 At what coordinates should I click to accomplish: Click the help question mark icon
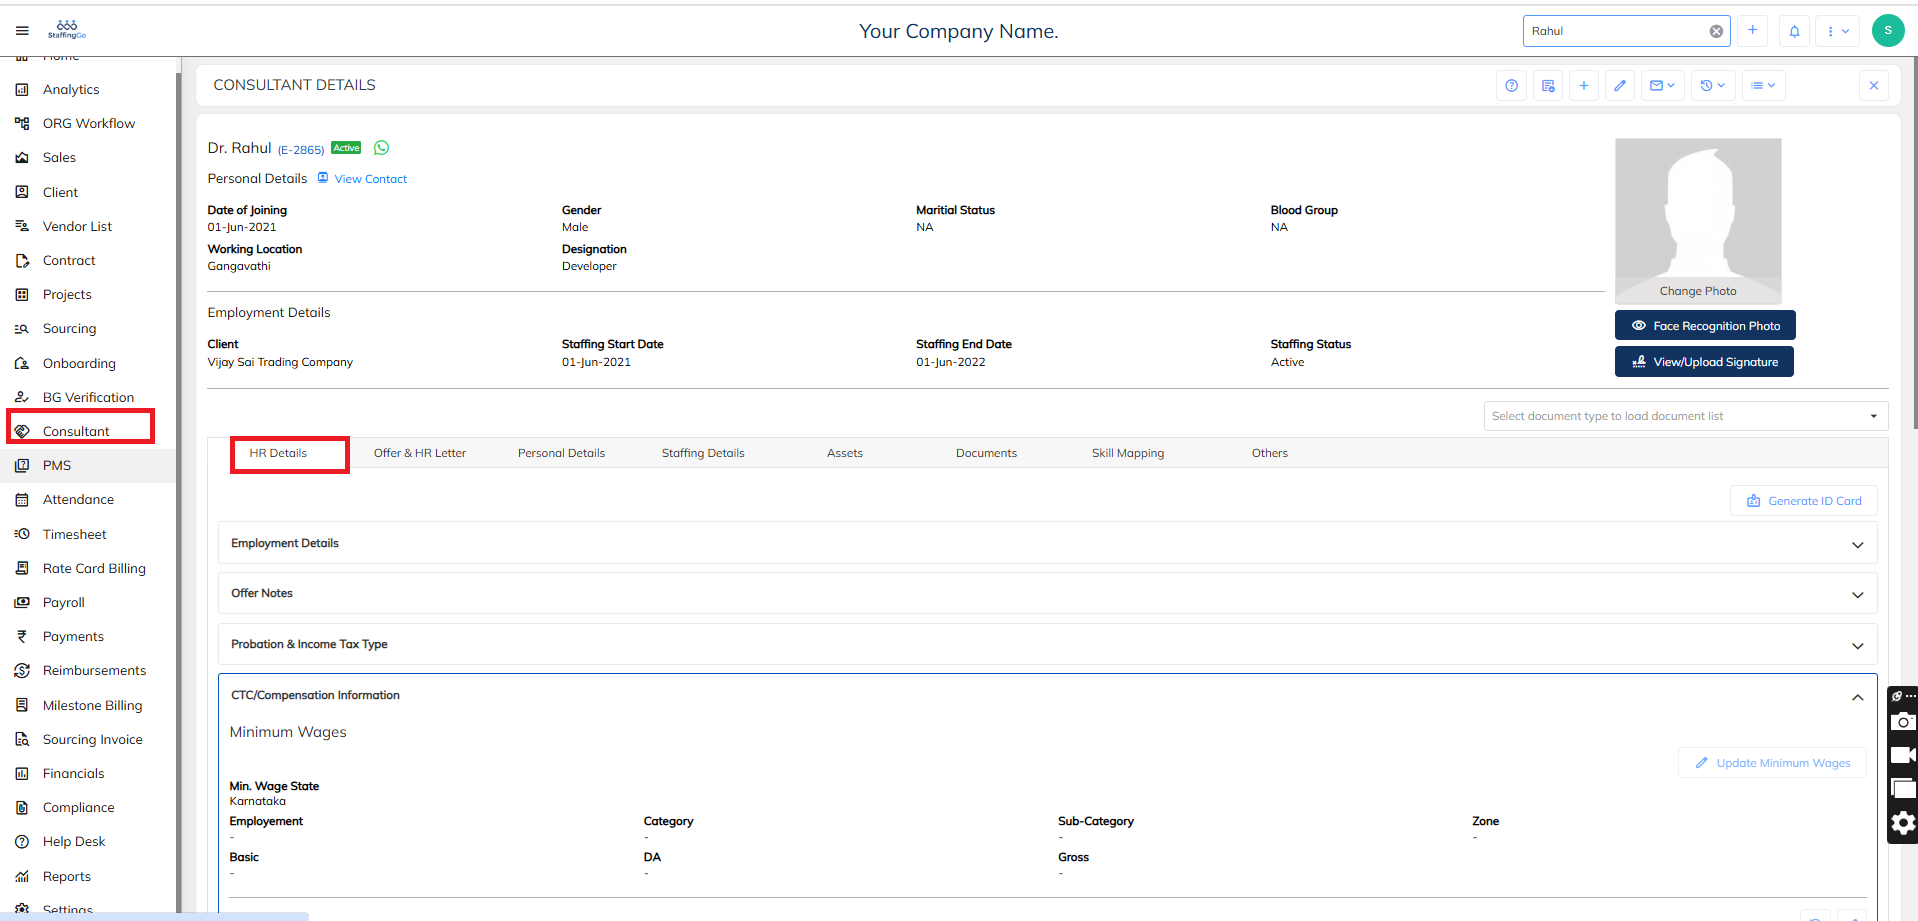(1511, 86)
